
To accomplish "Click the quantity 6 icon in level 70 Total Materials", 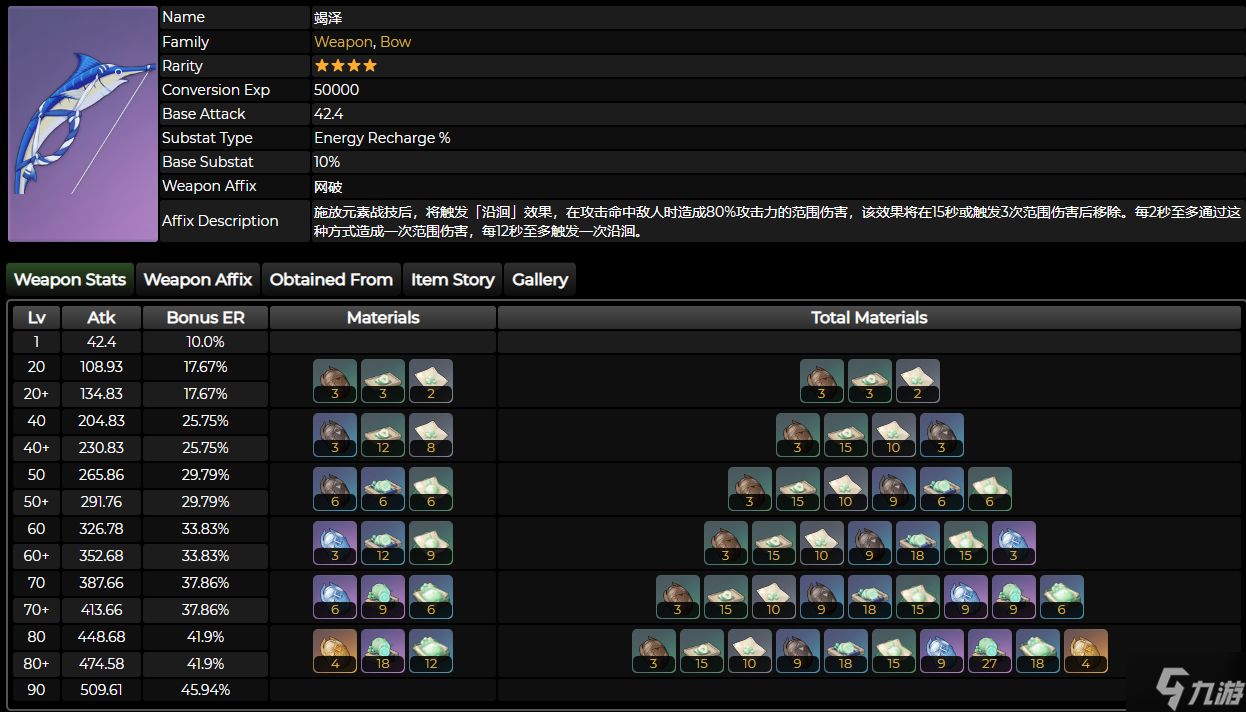I will (x=1062, y=597).
